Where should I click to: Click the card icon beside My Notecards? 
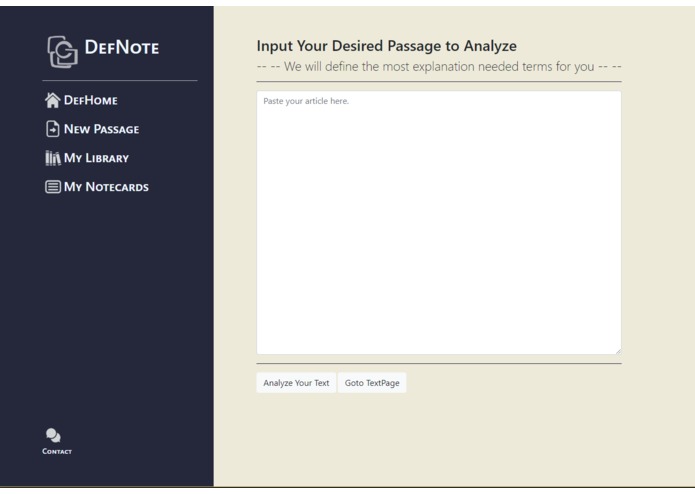point(53,187)
